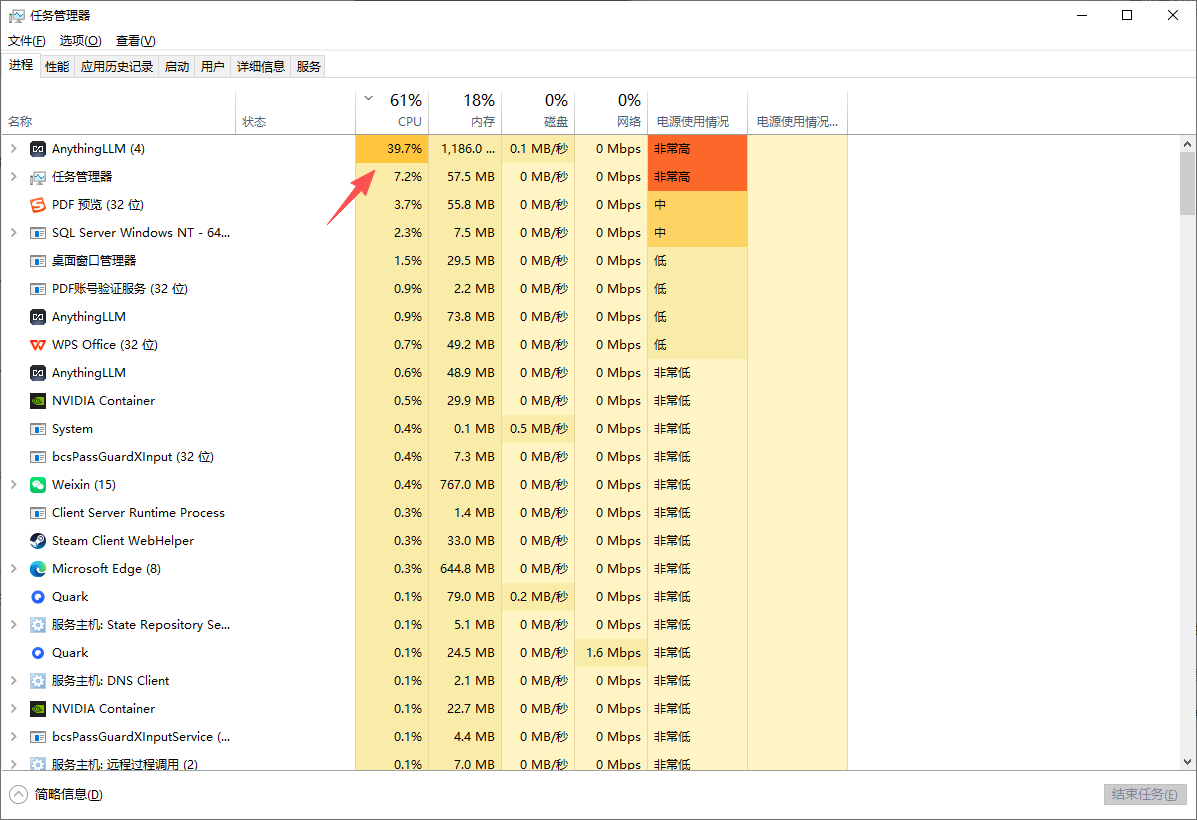Switch to the 用户 tab
Image resolution: width=1197 pixels, height=820 pixels.
tap(212, 66)
